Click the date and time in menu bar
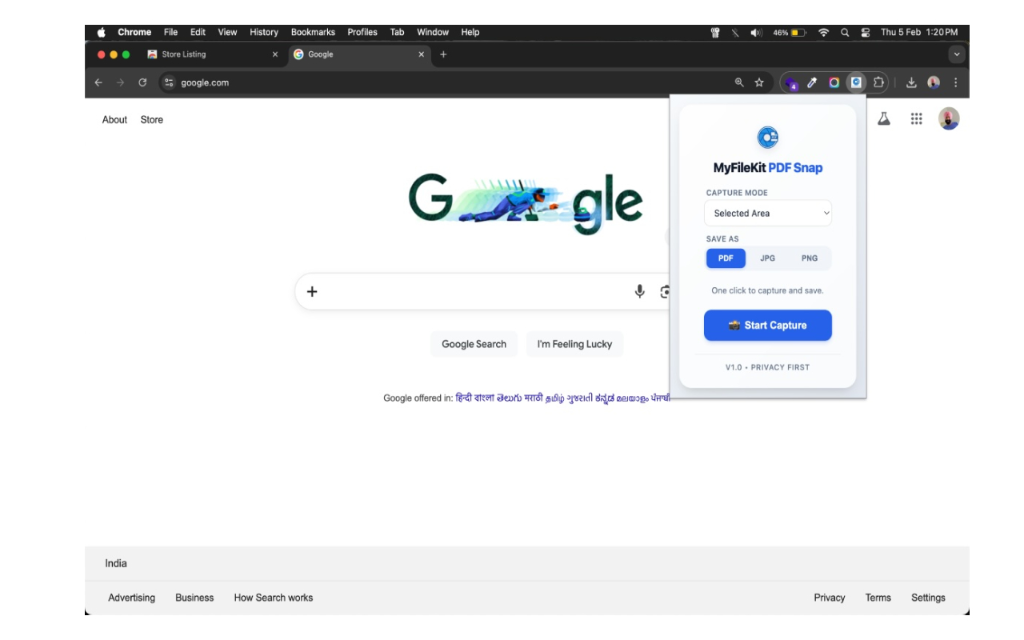The height and width of the screenshot is (640, 1024). pos(919,32)
